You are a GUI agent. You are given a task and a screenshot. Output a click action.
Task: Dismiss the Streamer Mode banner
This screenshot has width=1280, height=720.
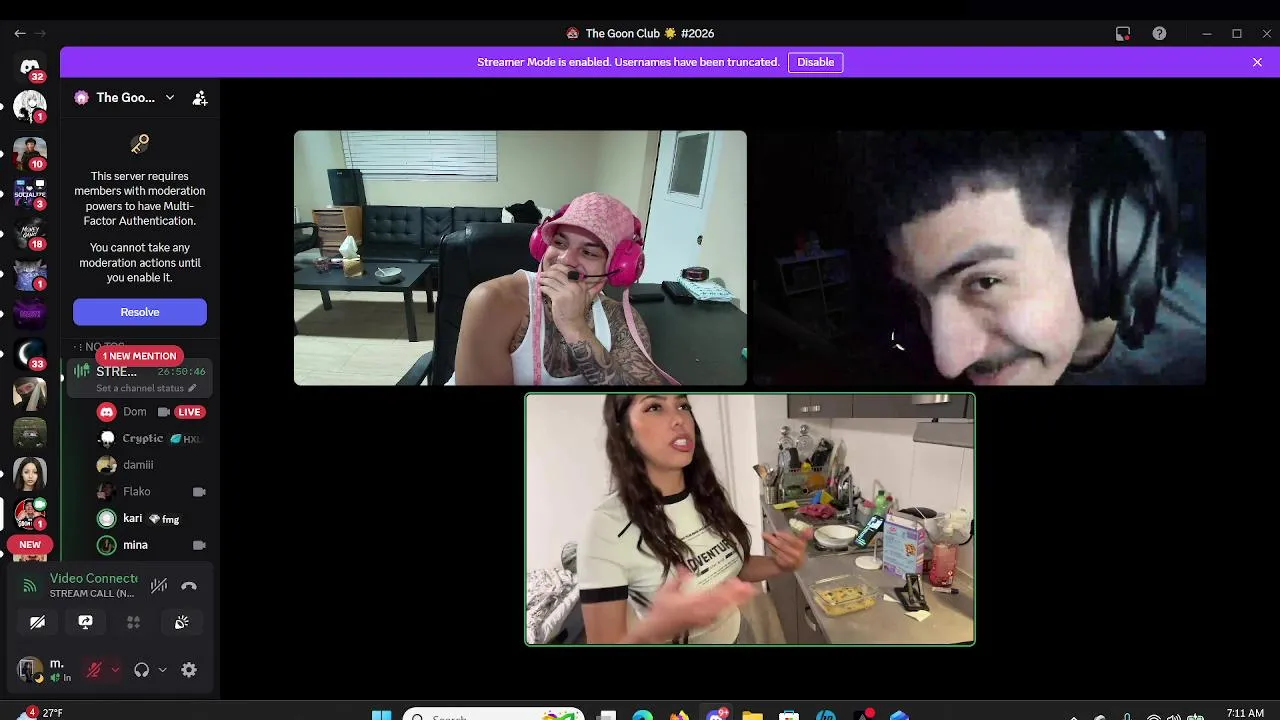[x=1257, y=62]
